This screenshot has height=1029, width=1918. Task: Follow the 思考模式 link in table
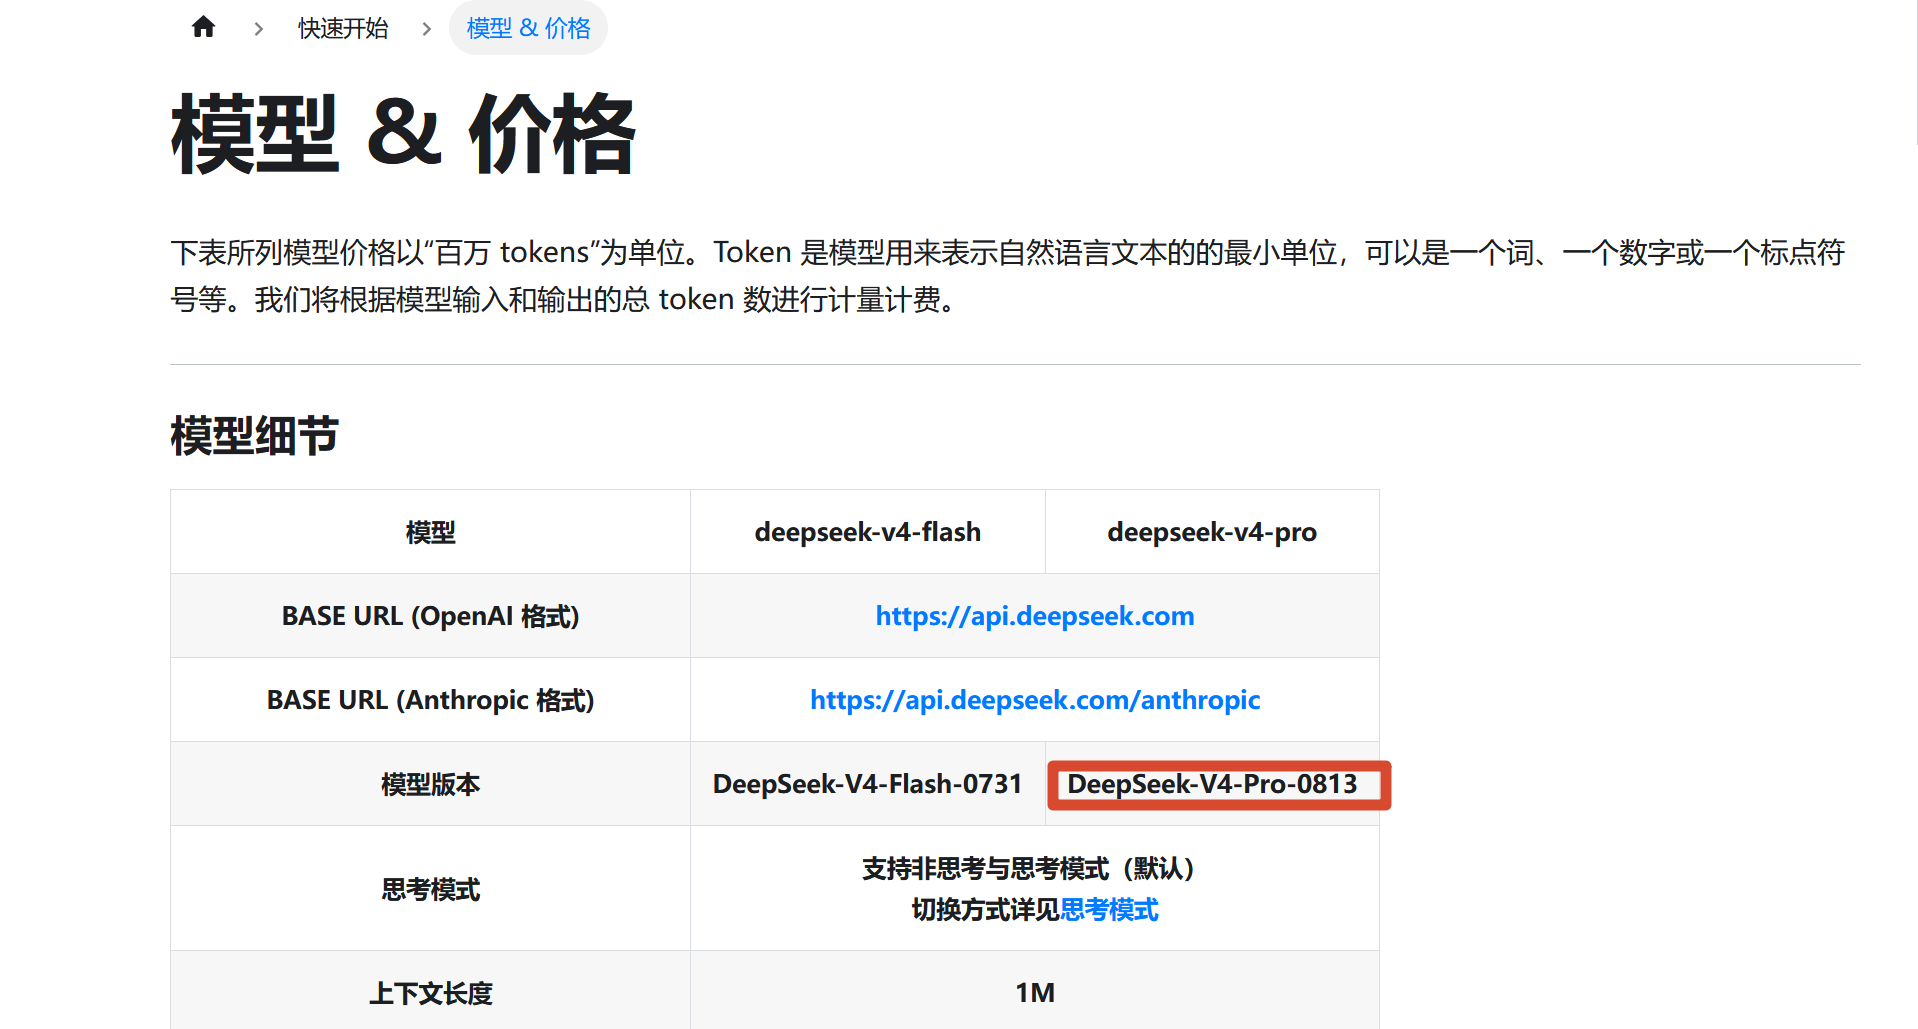click(x=1109, y=910)
